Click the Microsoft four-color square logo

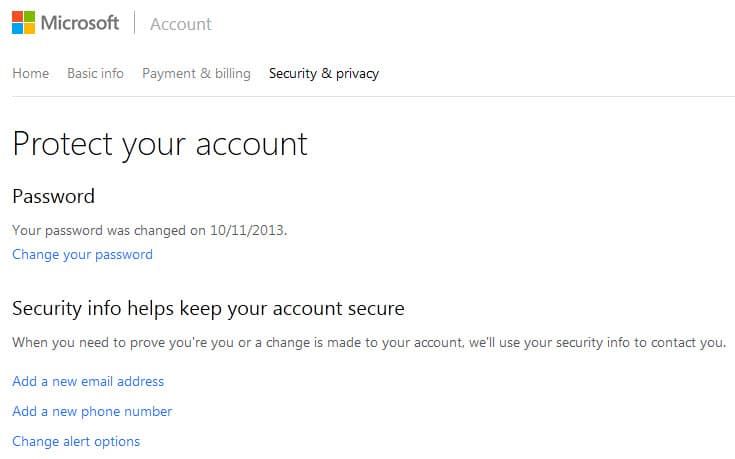point(23,23)
